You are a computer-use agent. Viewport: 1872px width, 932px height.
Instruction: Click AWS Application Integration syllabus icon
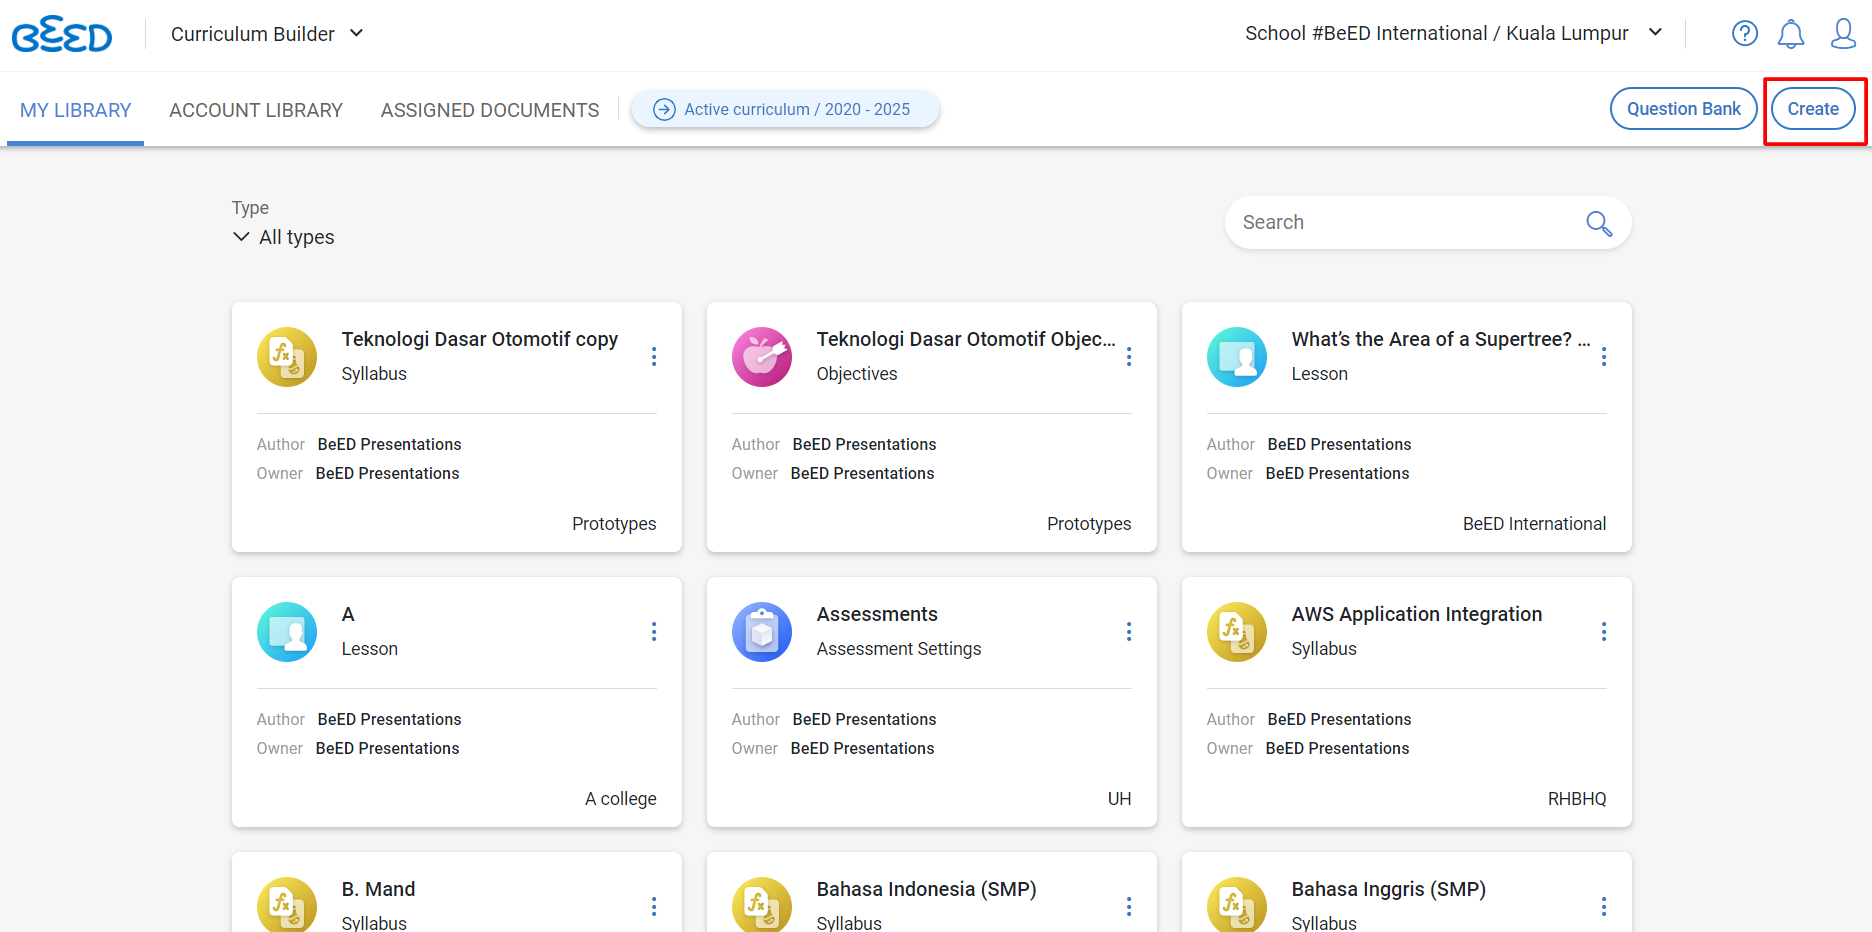(1237, 632)
